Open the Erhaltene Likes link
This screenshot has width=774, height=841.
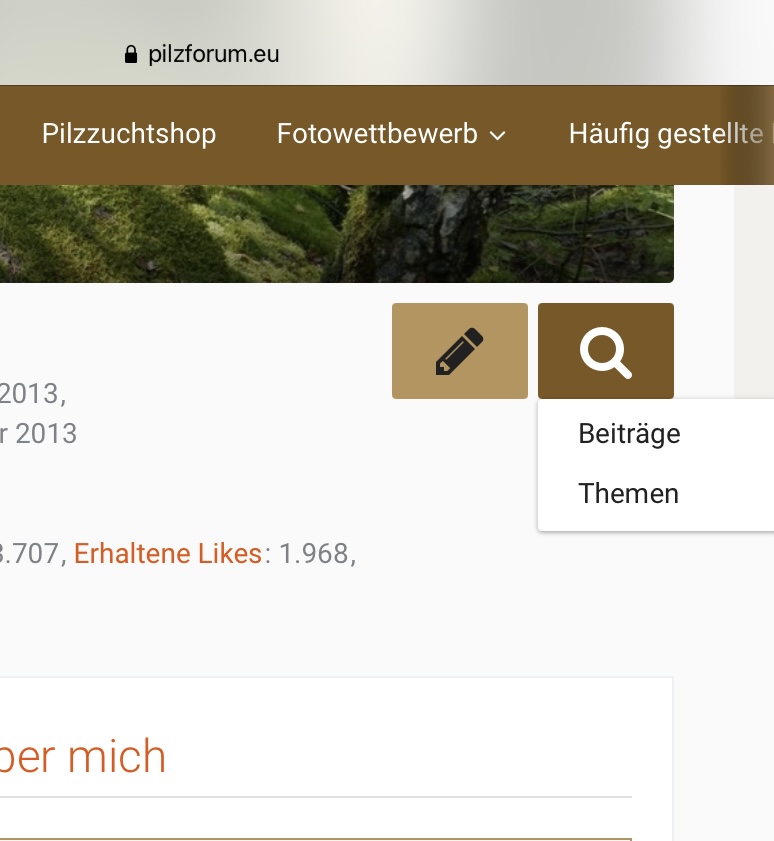click(x=167, y=554)
